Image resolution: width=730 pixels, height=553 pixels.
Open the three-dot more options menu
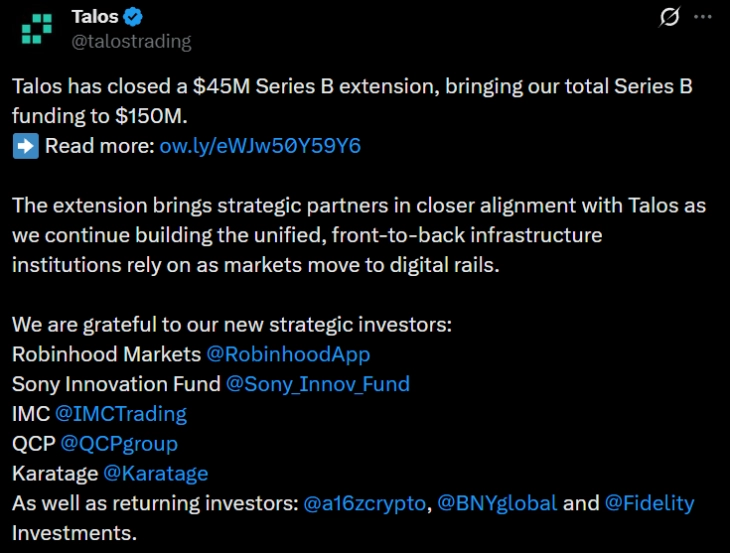click(x=707, y=17)
